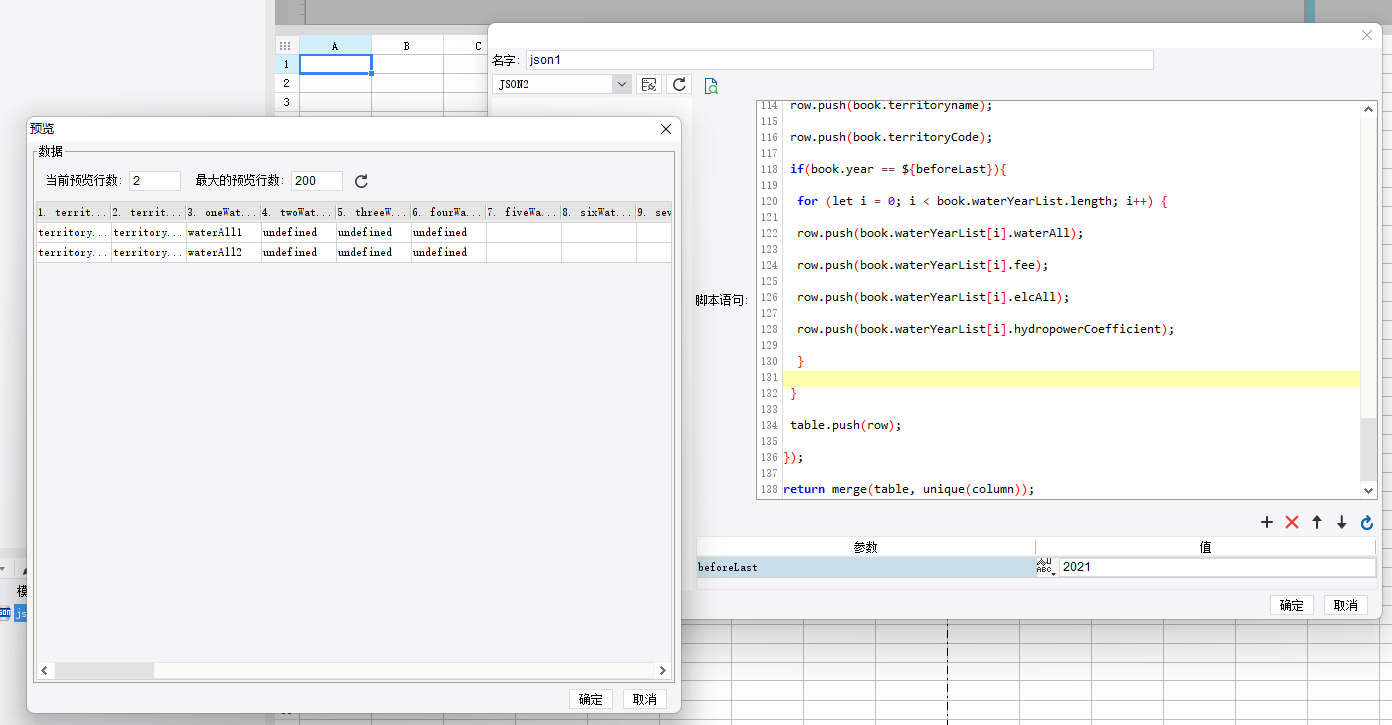Click the line with waterYearList[i].fee
1392x725 pixels.
pyautogui.click(x=923, y=265)
